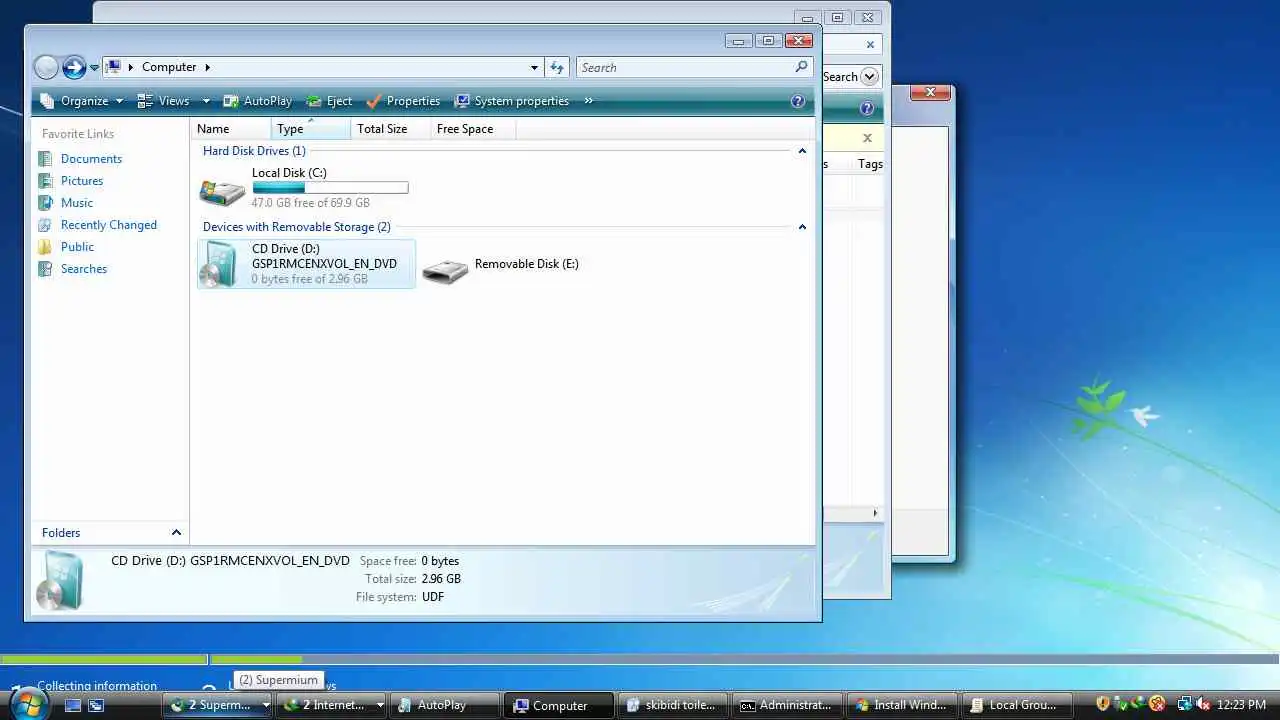This screenshot has width=1280, height=720.
Task: Sort by the Total Size column header
Action: click(x=391, y=129)
